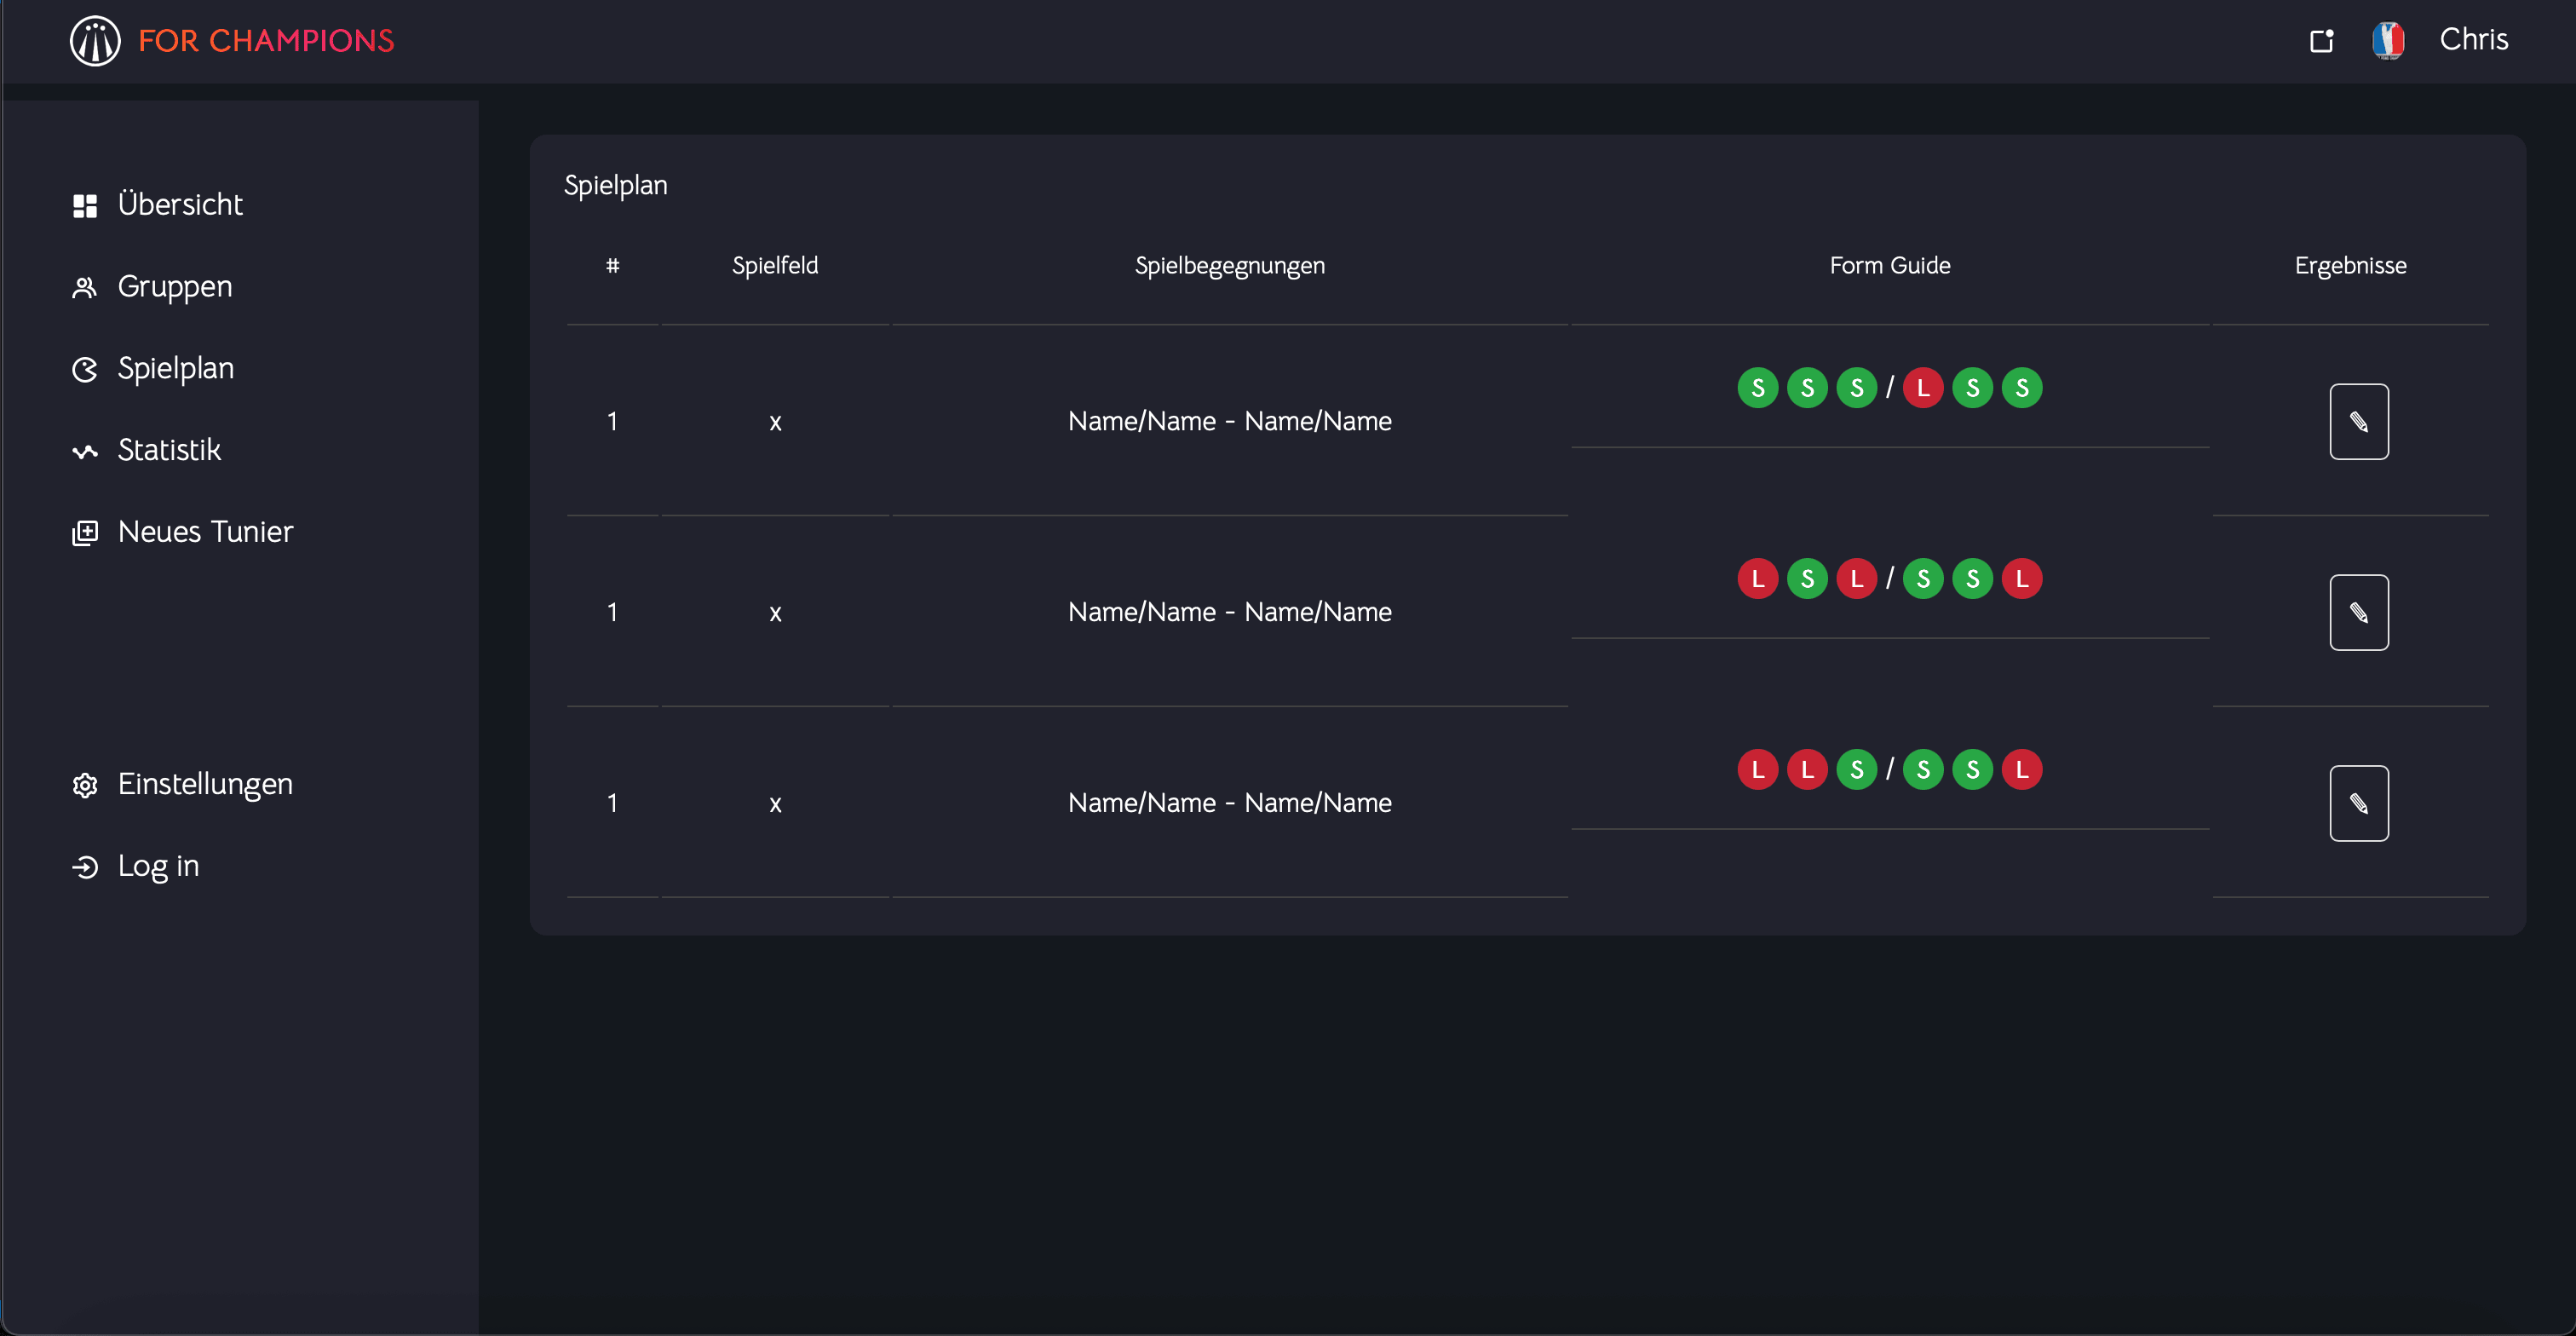This screenshot has width=2576, height=1336.
Task: Click the For Champions logo icon
Action: tap(95, 41)
